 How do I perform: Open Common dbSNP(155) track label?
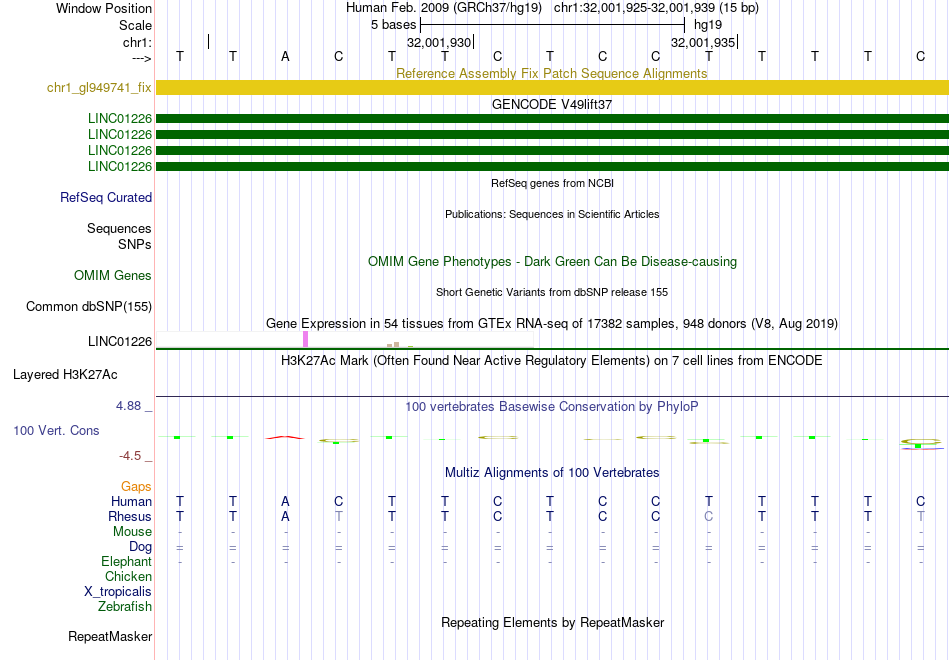click(89, 307)
